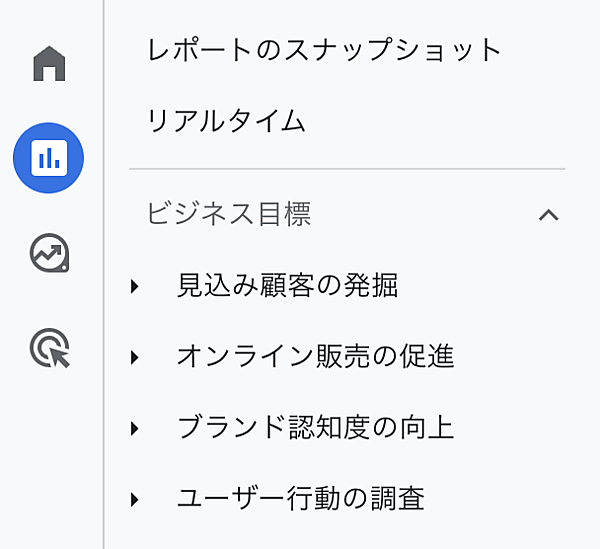
Task: Go to the Home icon in the rail
Action: point(49,64)
